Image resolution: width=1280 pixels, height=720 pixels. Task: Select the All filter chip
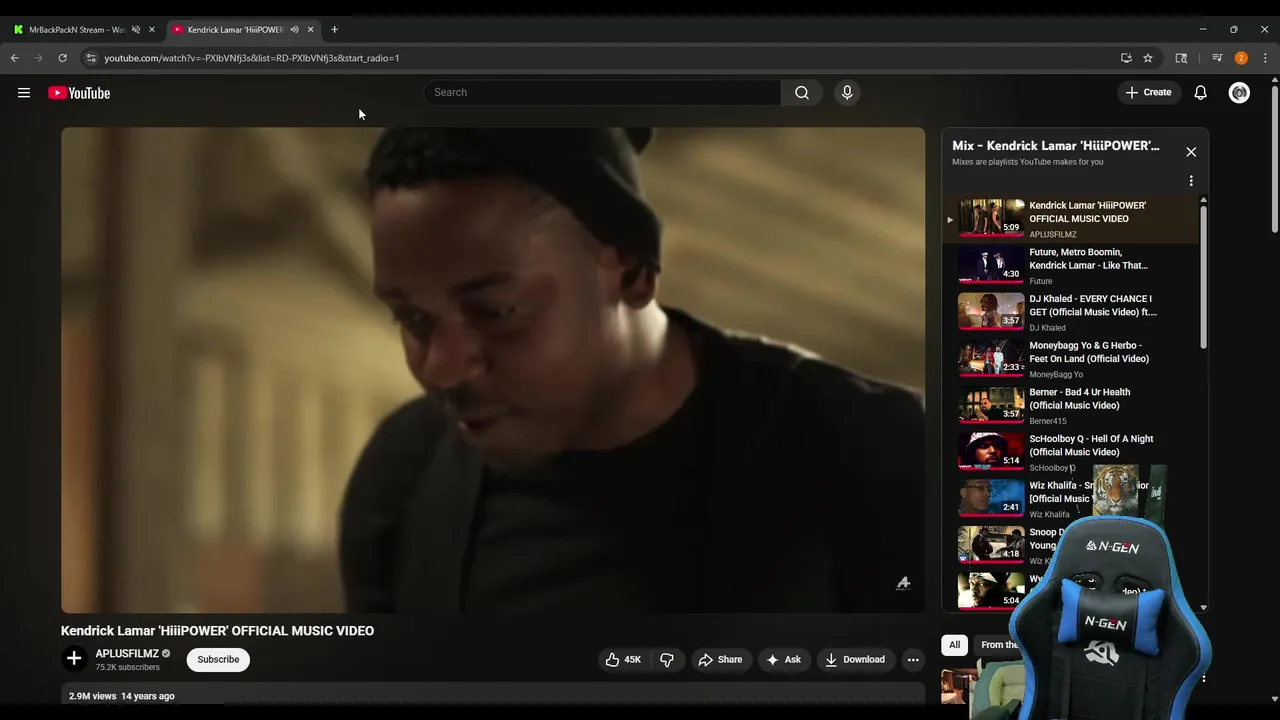[x=955, y=645]
